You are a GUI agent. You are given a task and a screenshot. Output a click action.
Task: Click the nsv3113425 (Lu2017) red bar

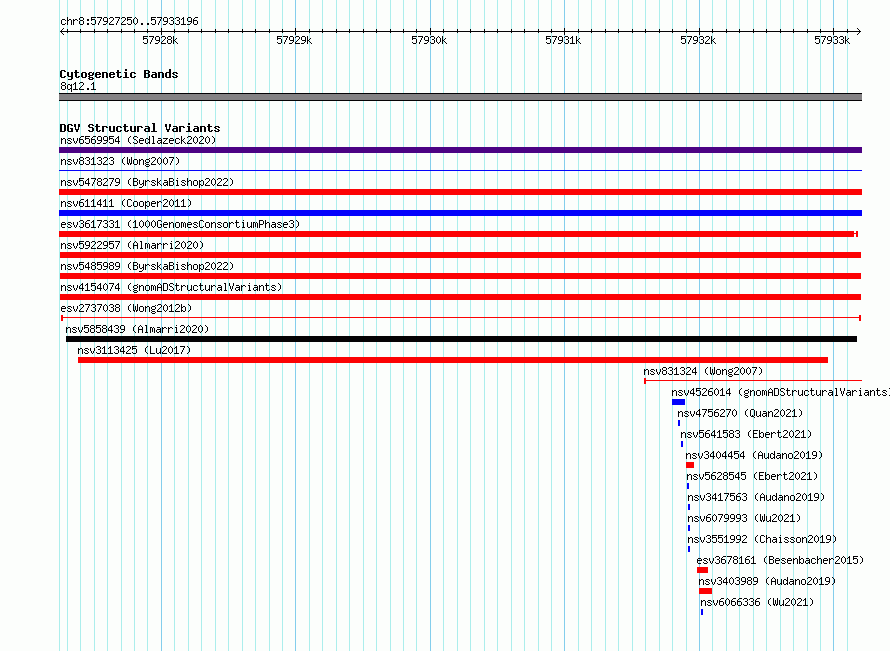(453, 360)
